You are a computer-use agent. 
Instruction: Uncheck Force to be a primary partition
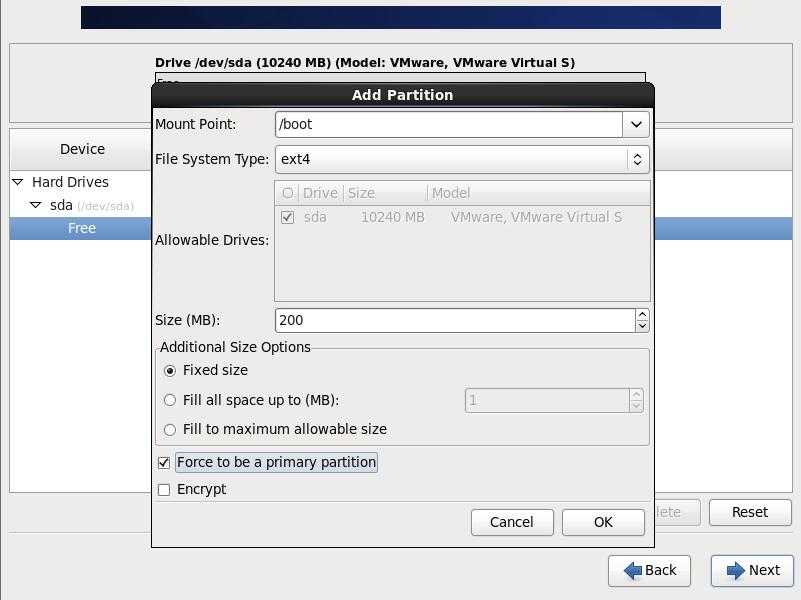click(x=164, y=463)
